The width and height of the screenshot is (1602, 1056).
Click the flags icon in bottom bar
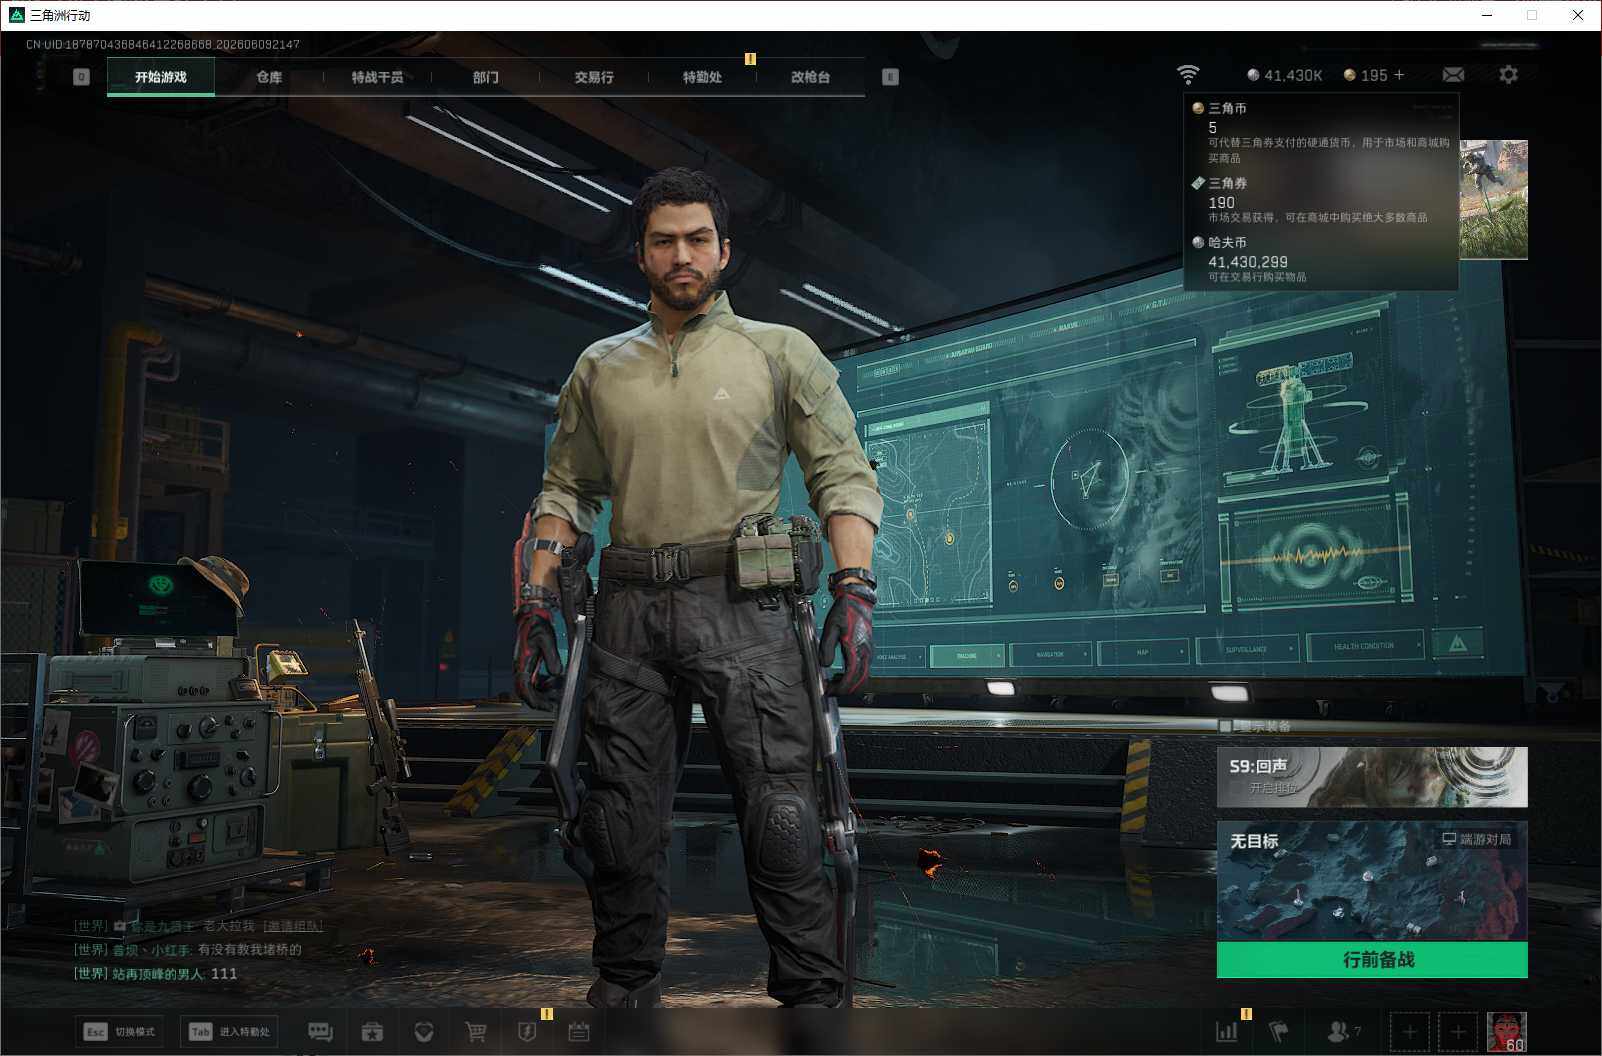pos(1279,1032)
